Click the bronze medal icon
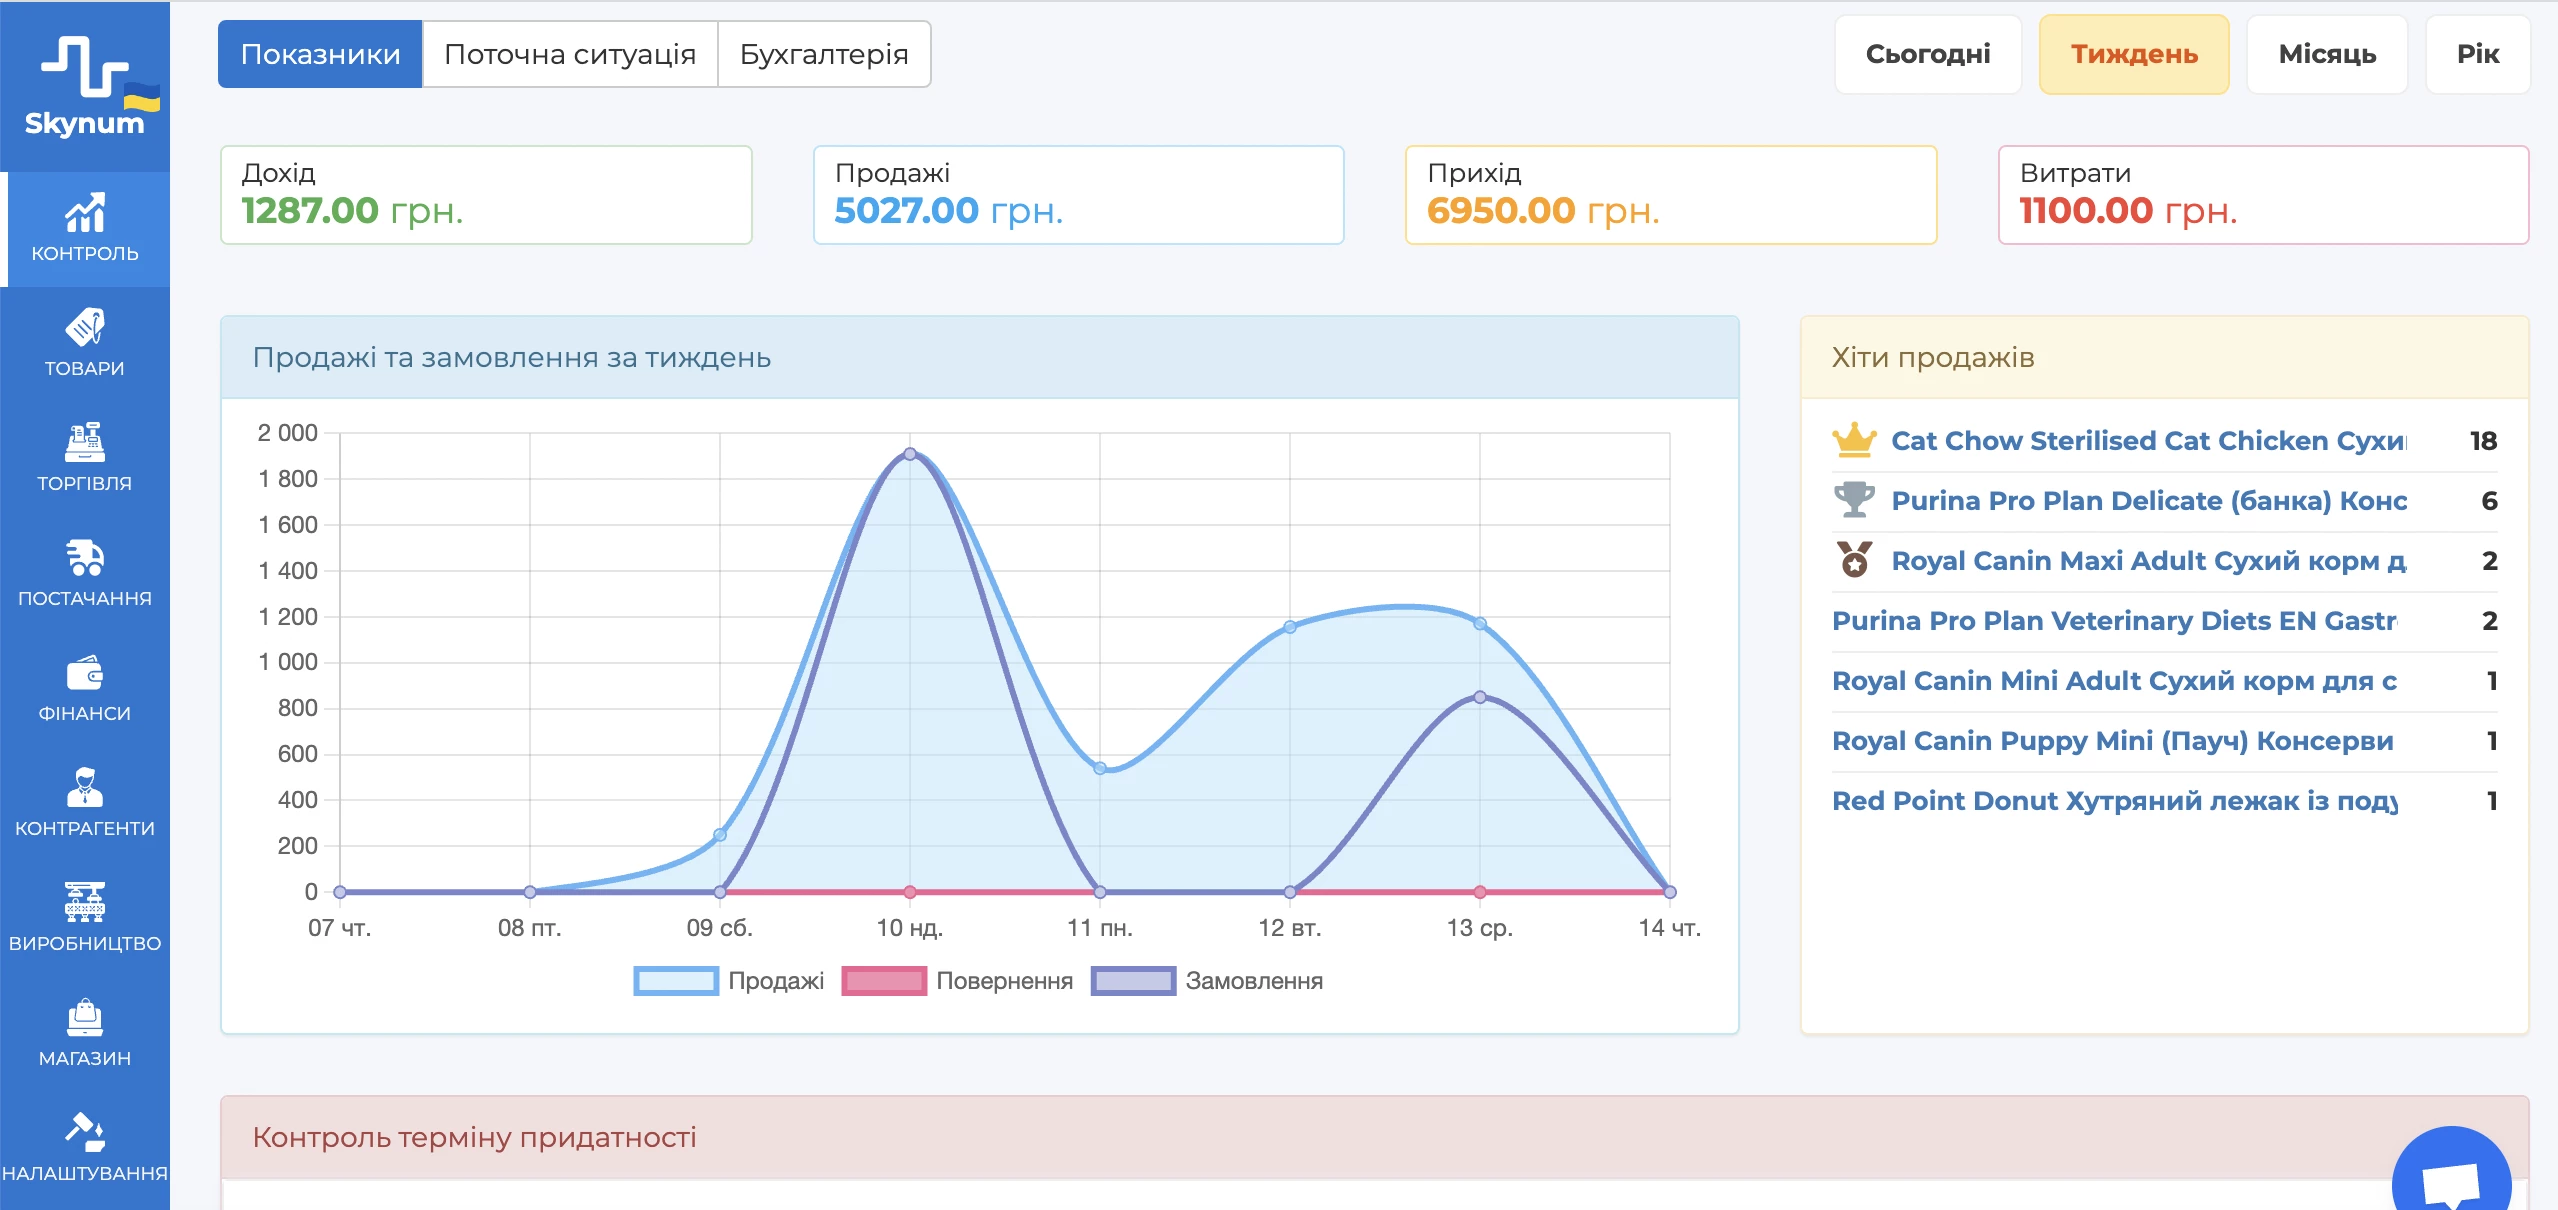 (x=1854, y=559)
